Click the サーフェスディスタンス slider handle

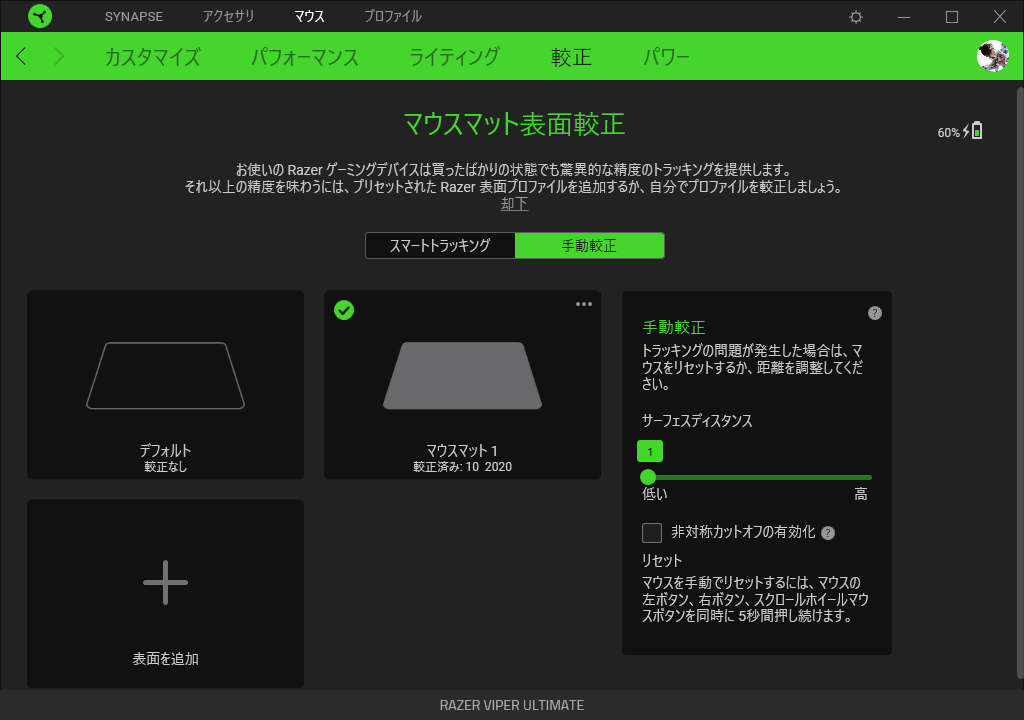648,477
